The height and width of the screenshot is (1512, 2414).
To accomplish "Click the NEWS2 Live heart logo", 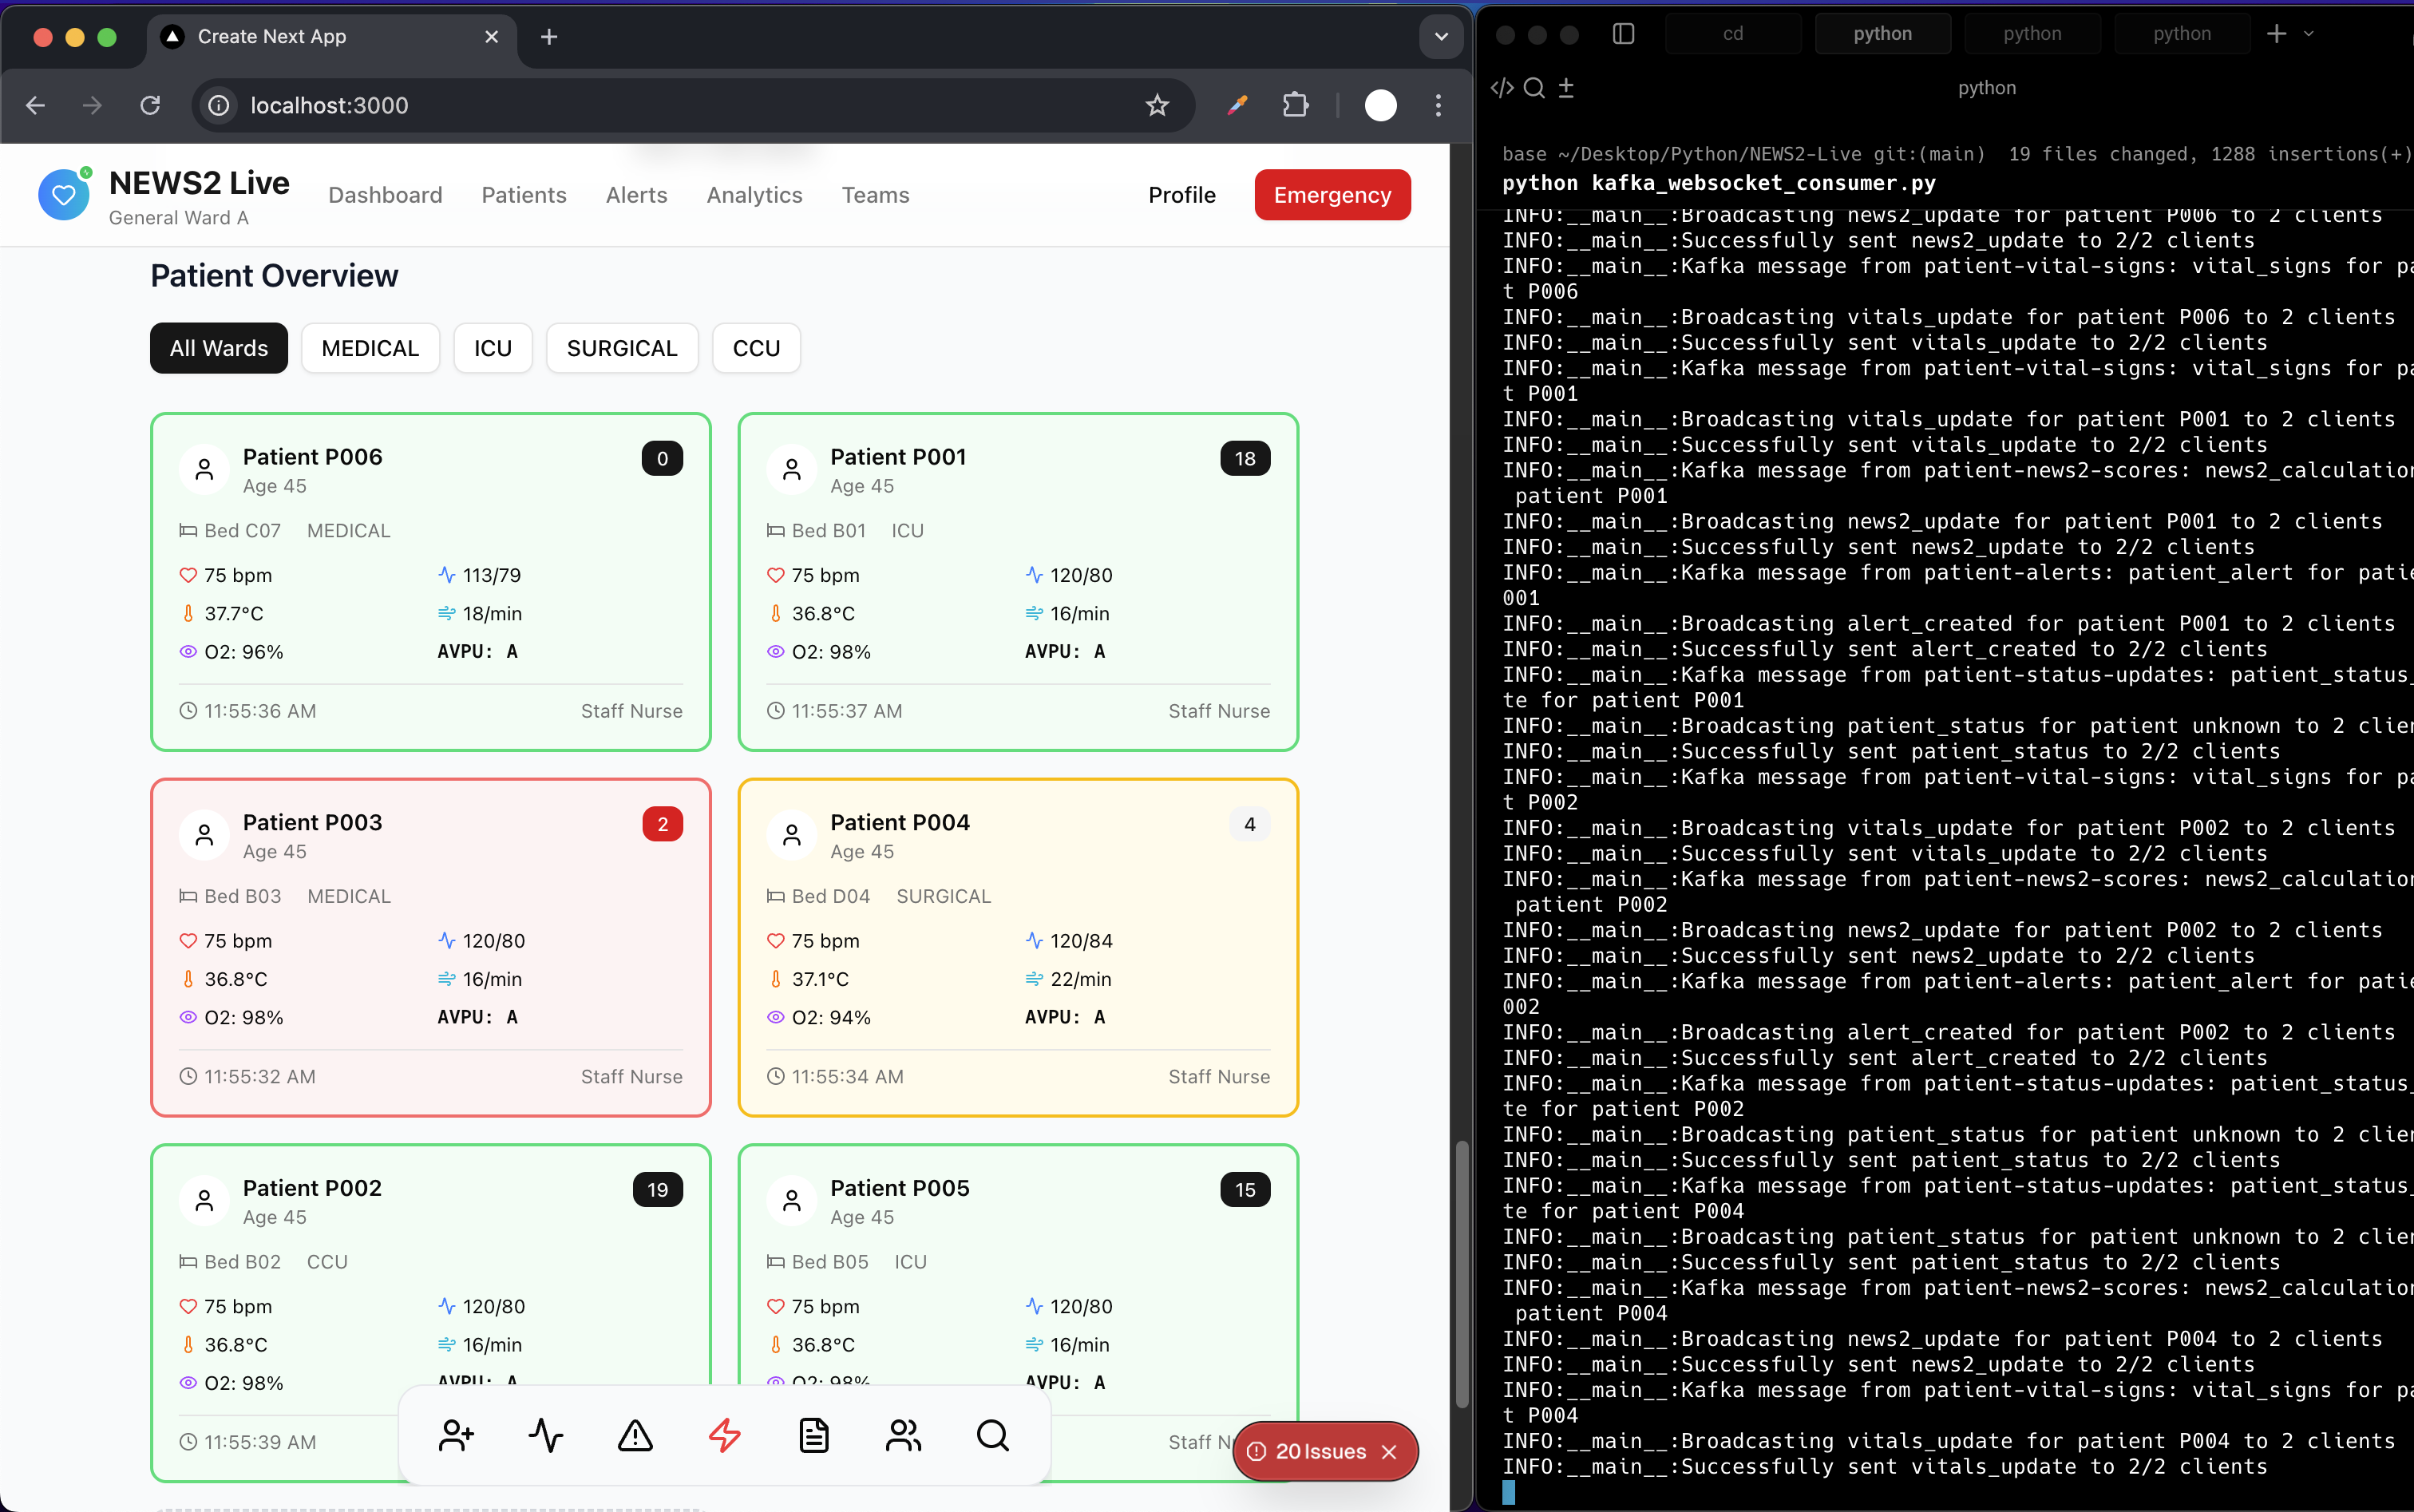I will pyautogui.click(x=63, y=195).
